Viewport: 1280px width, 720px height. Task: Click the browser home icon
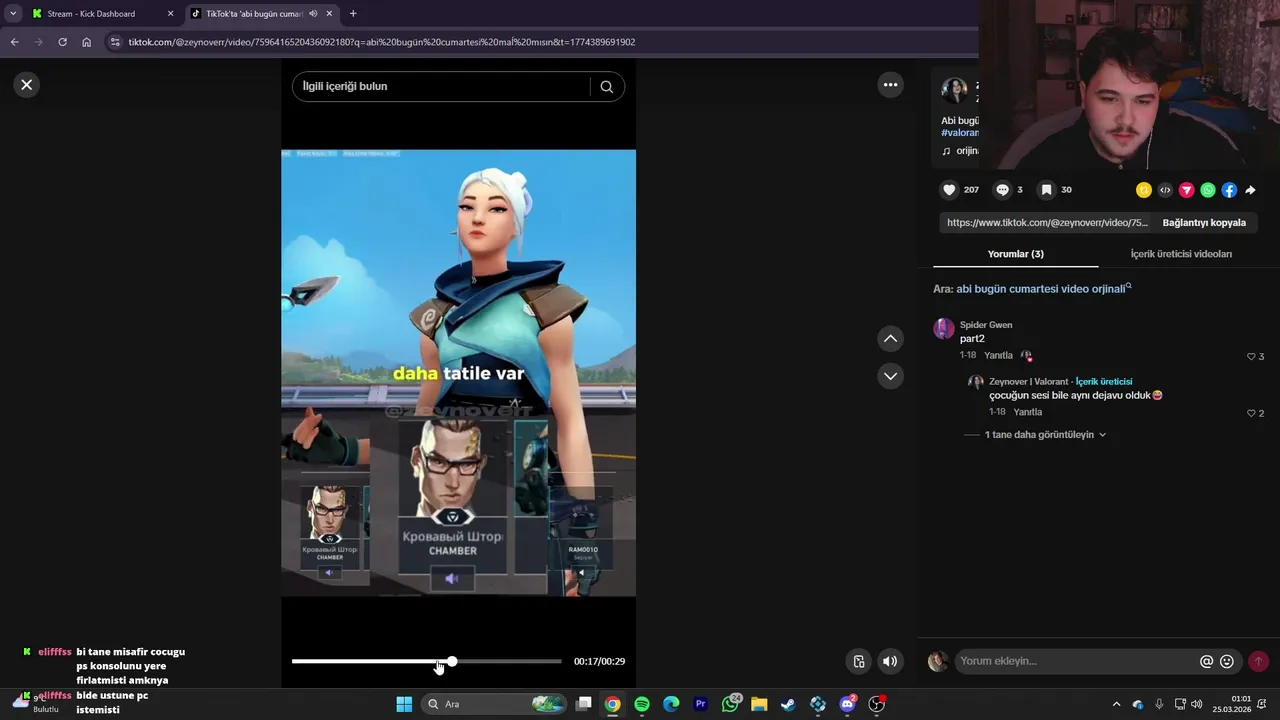tap(86, 42)
